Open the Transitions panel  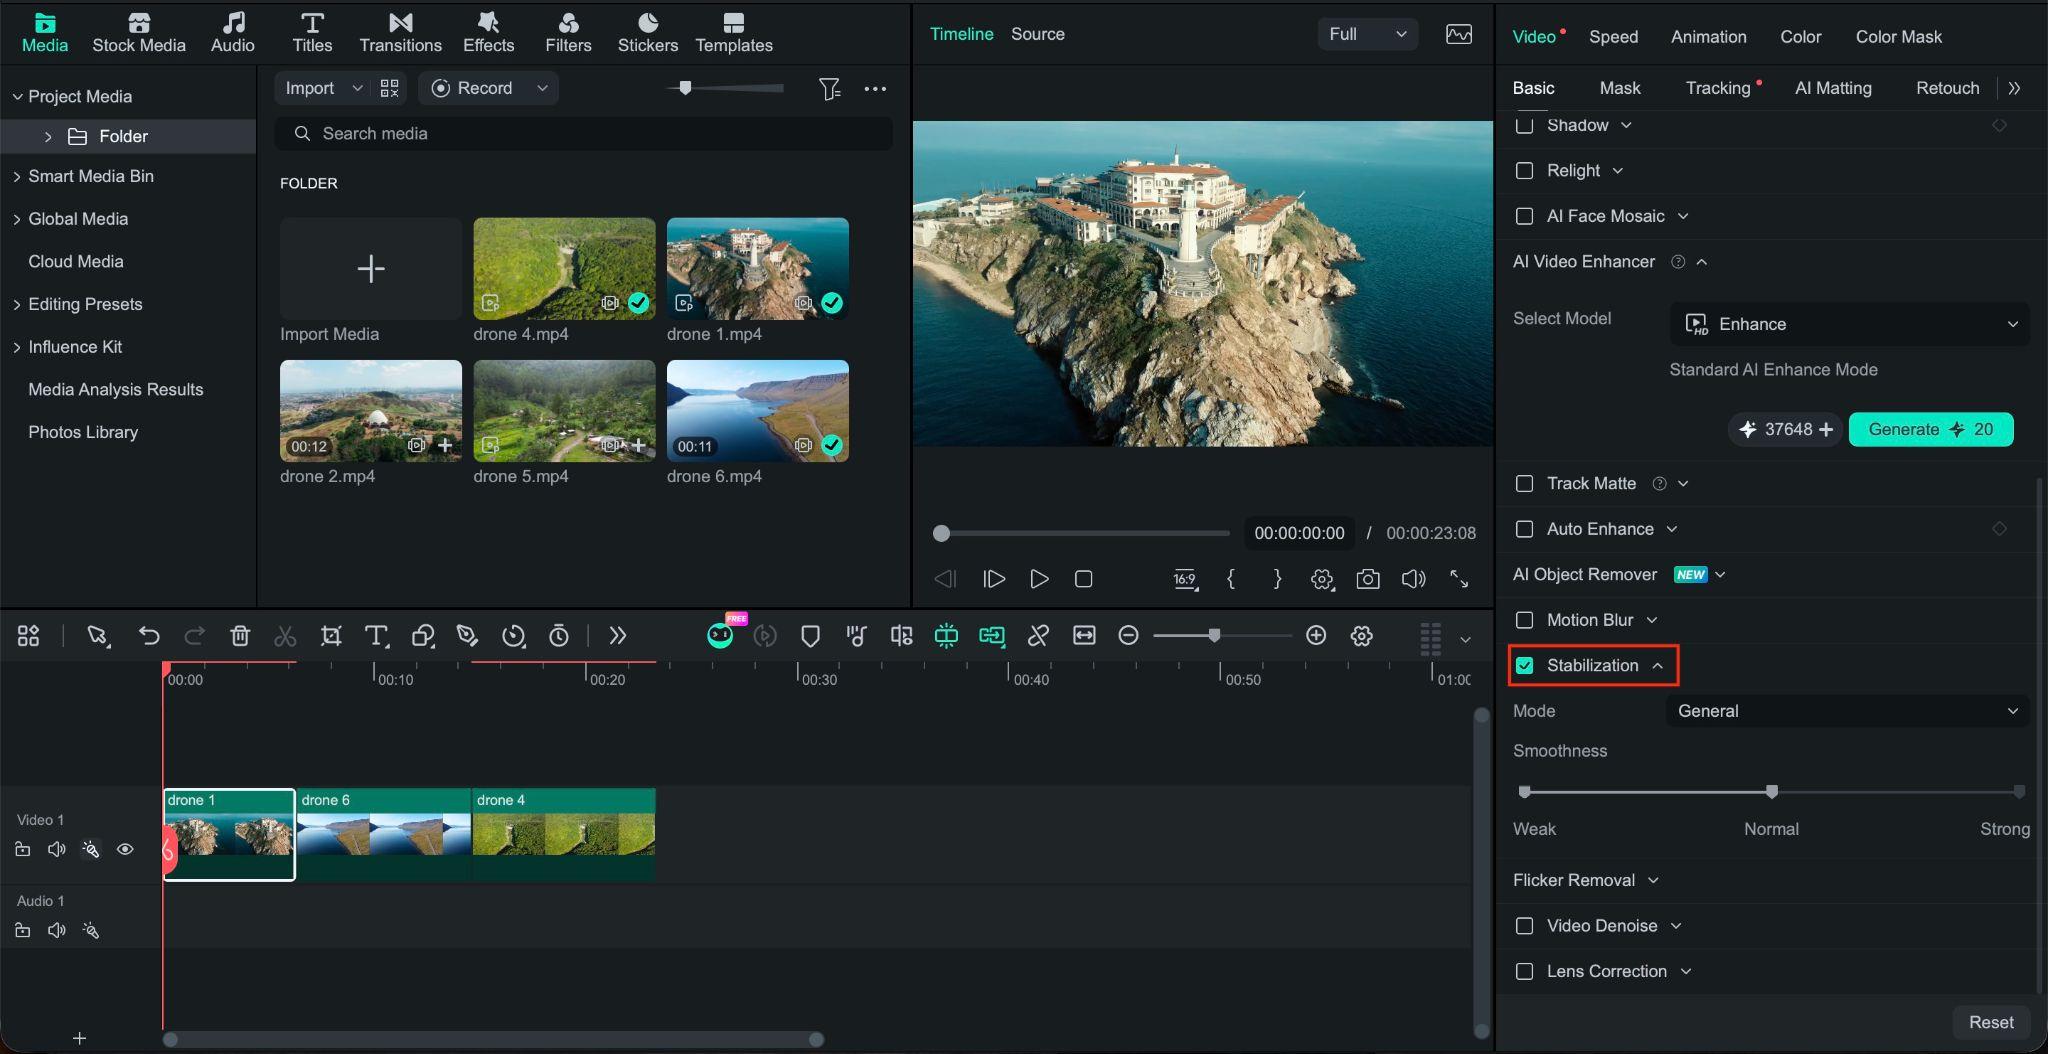[x=400, y=33]
